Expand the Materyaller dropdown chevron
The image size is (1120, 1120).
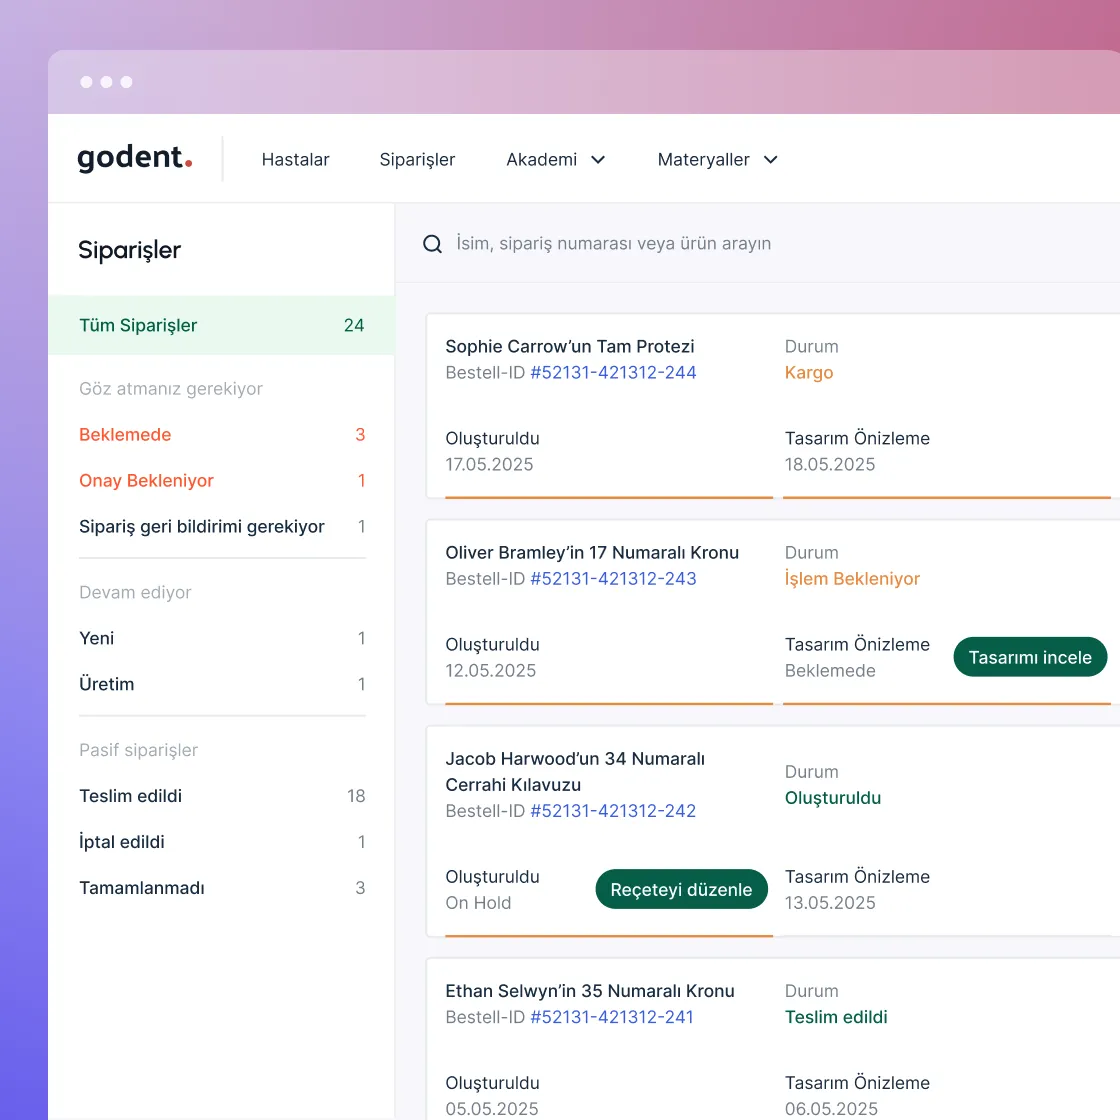[x=770, y=160]
